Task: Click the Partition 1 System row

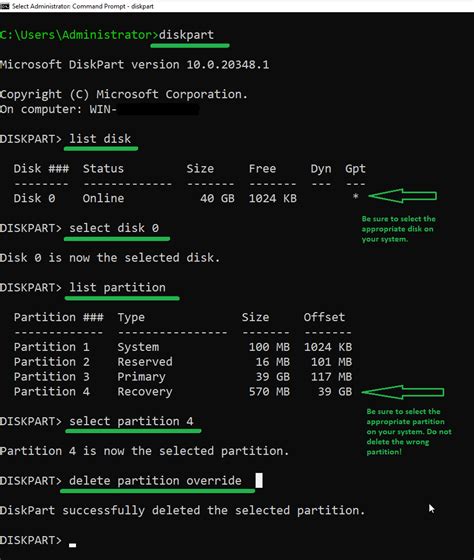Action: click(183, 347)
